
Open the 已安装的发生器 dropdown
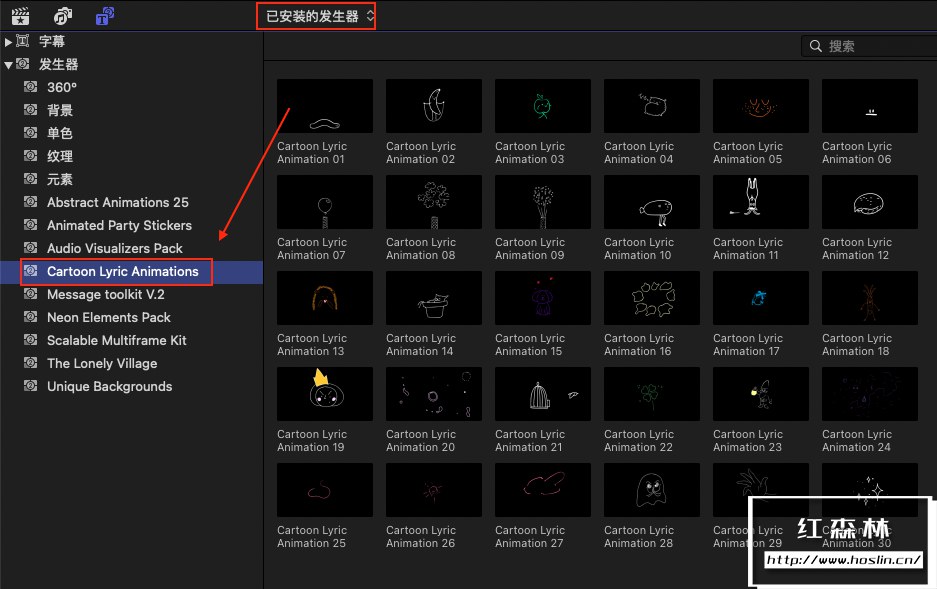(316, 16)
